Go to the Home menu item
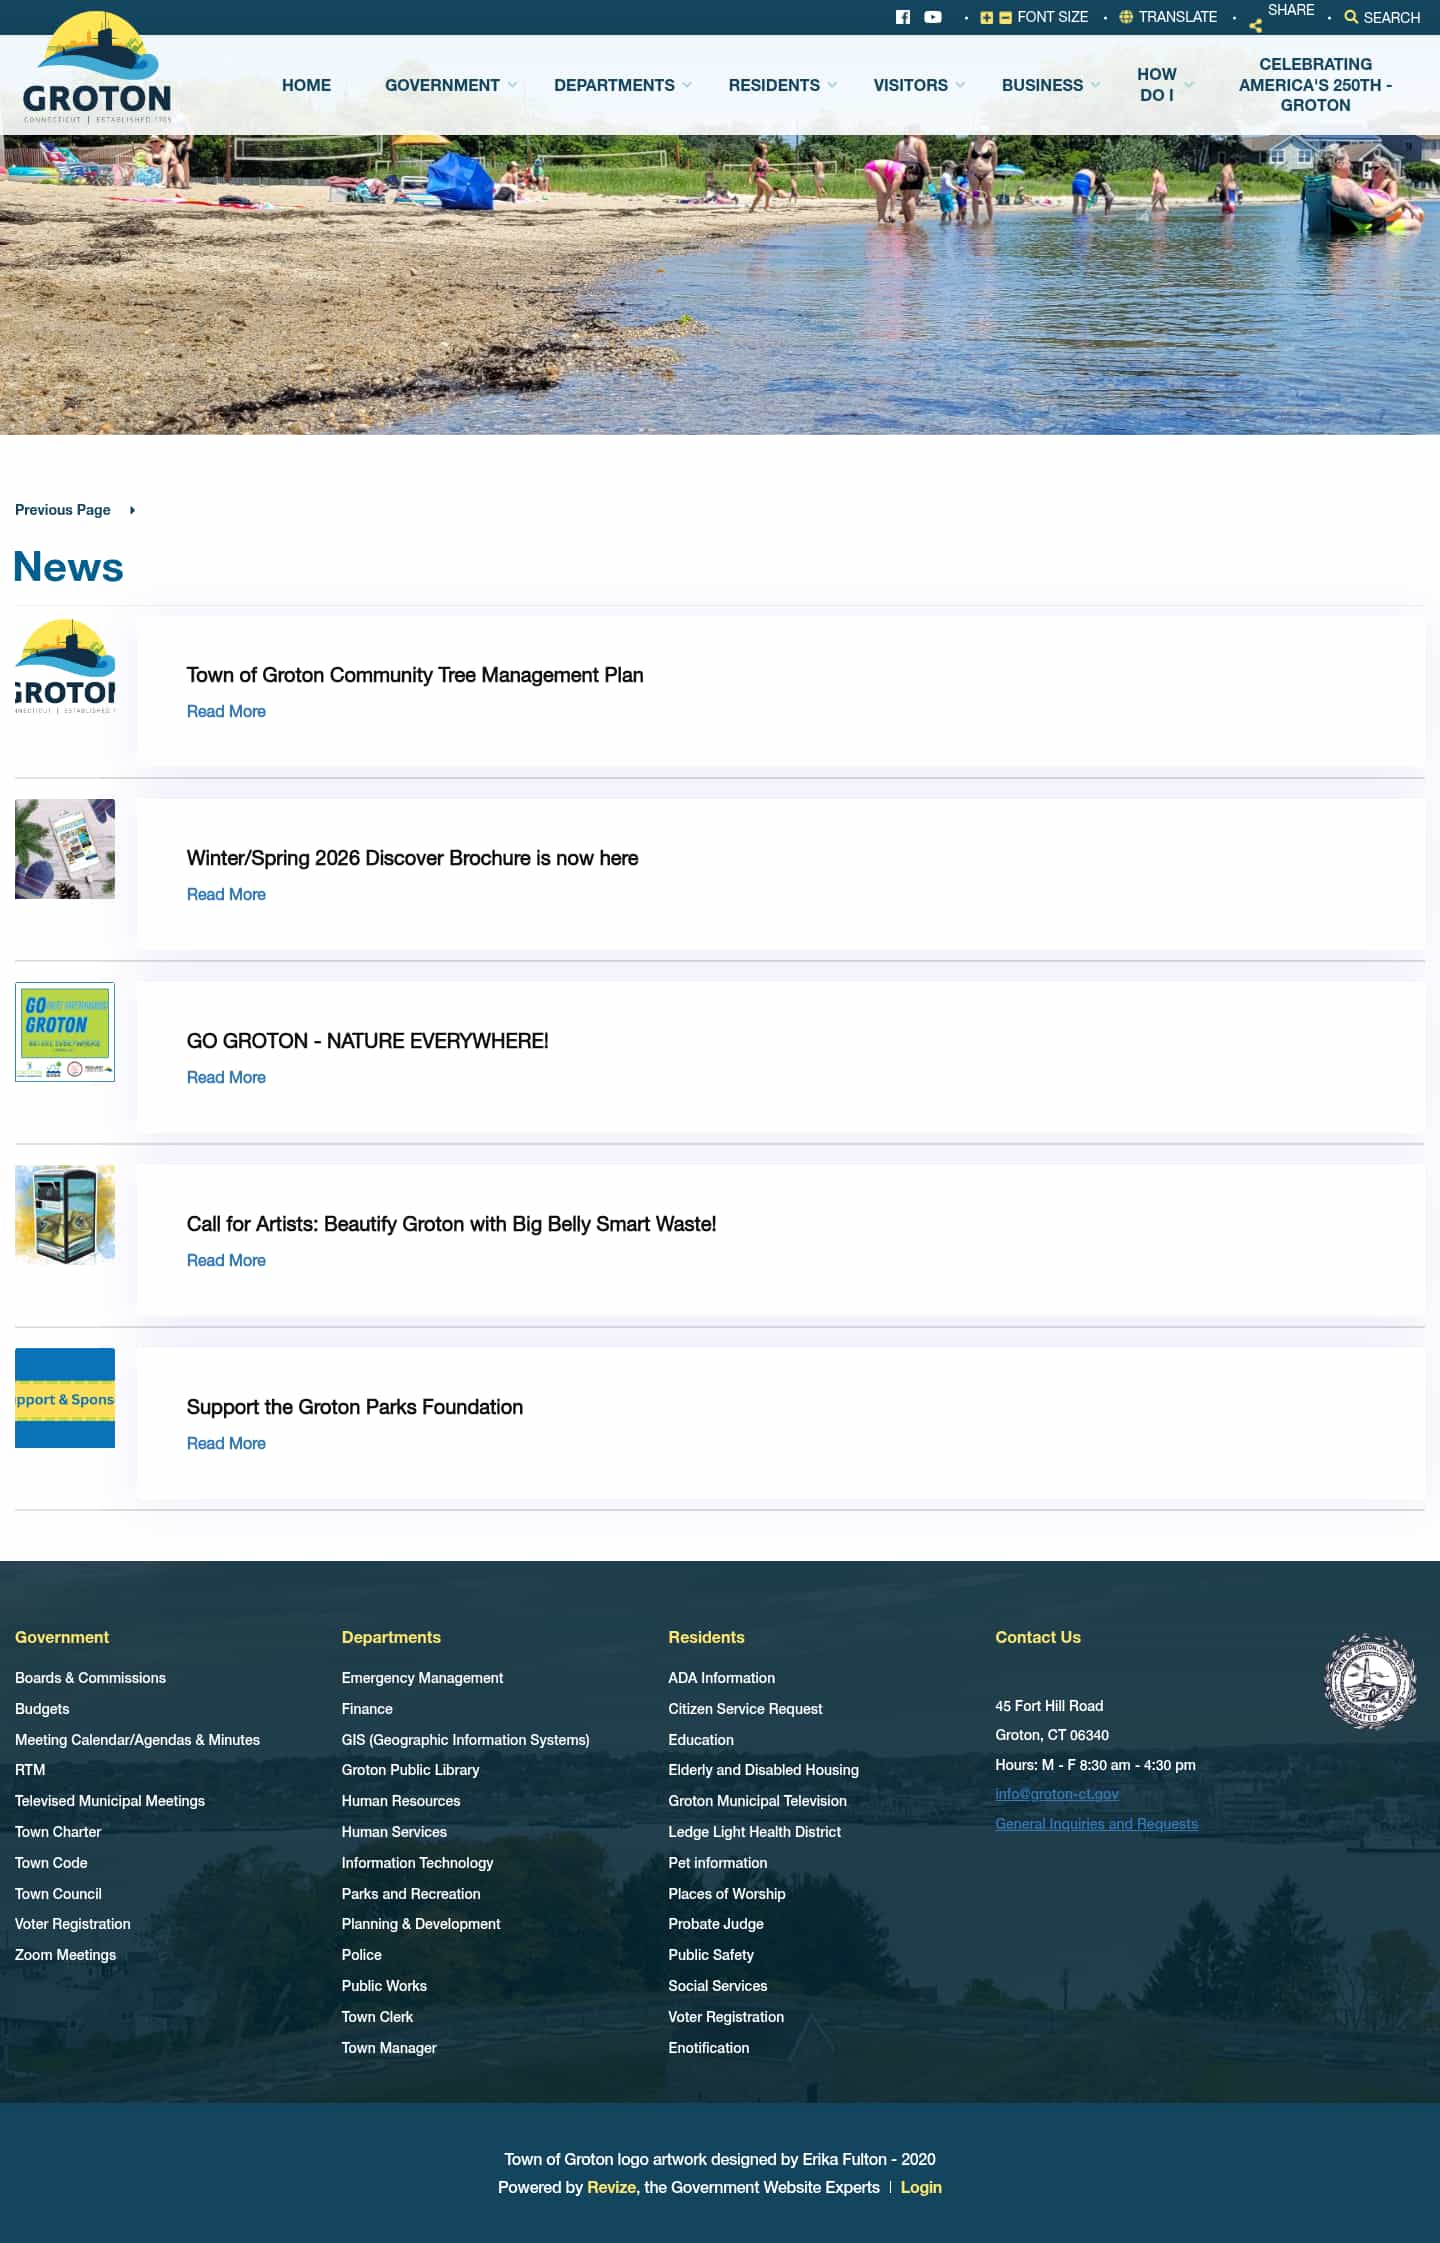The height and width of the screenshot is (2243, 1440). [x=306, y=85]
